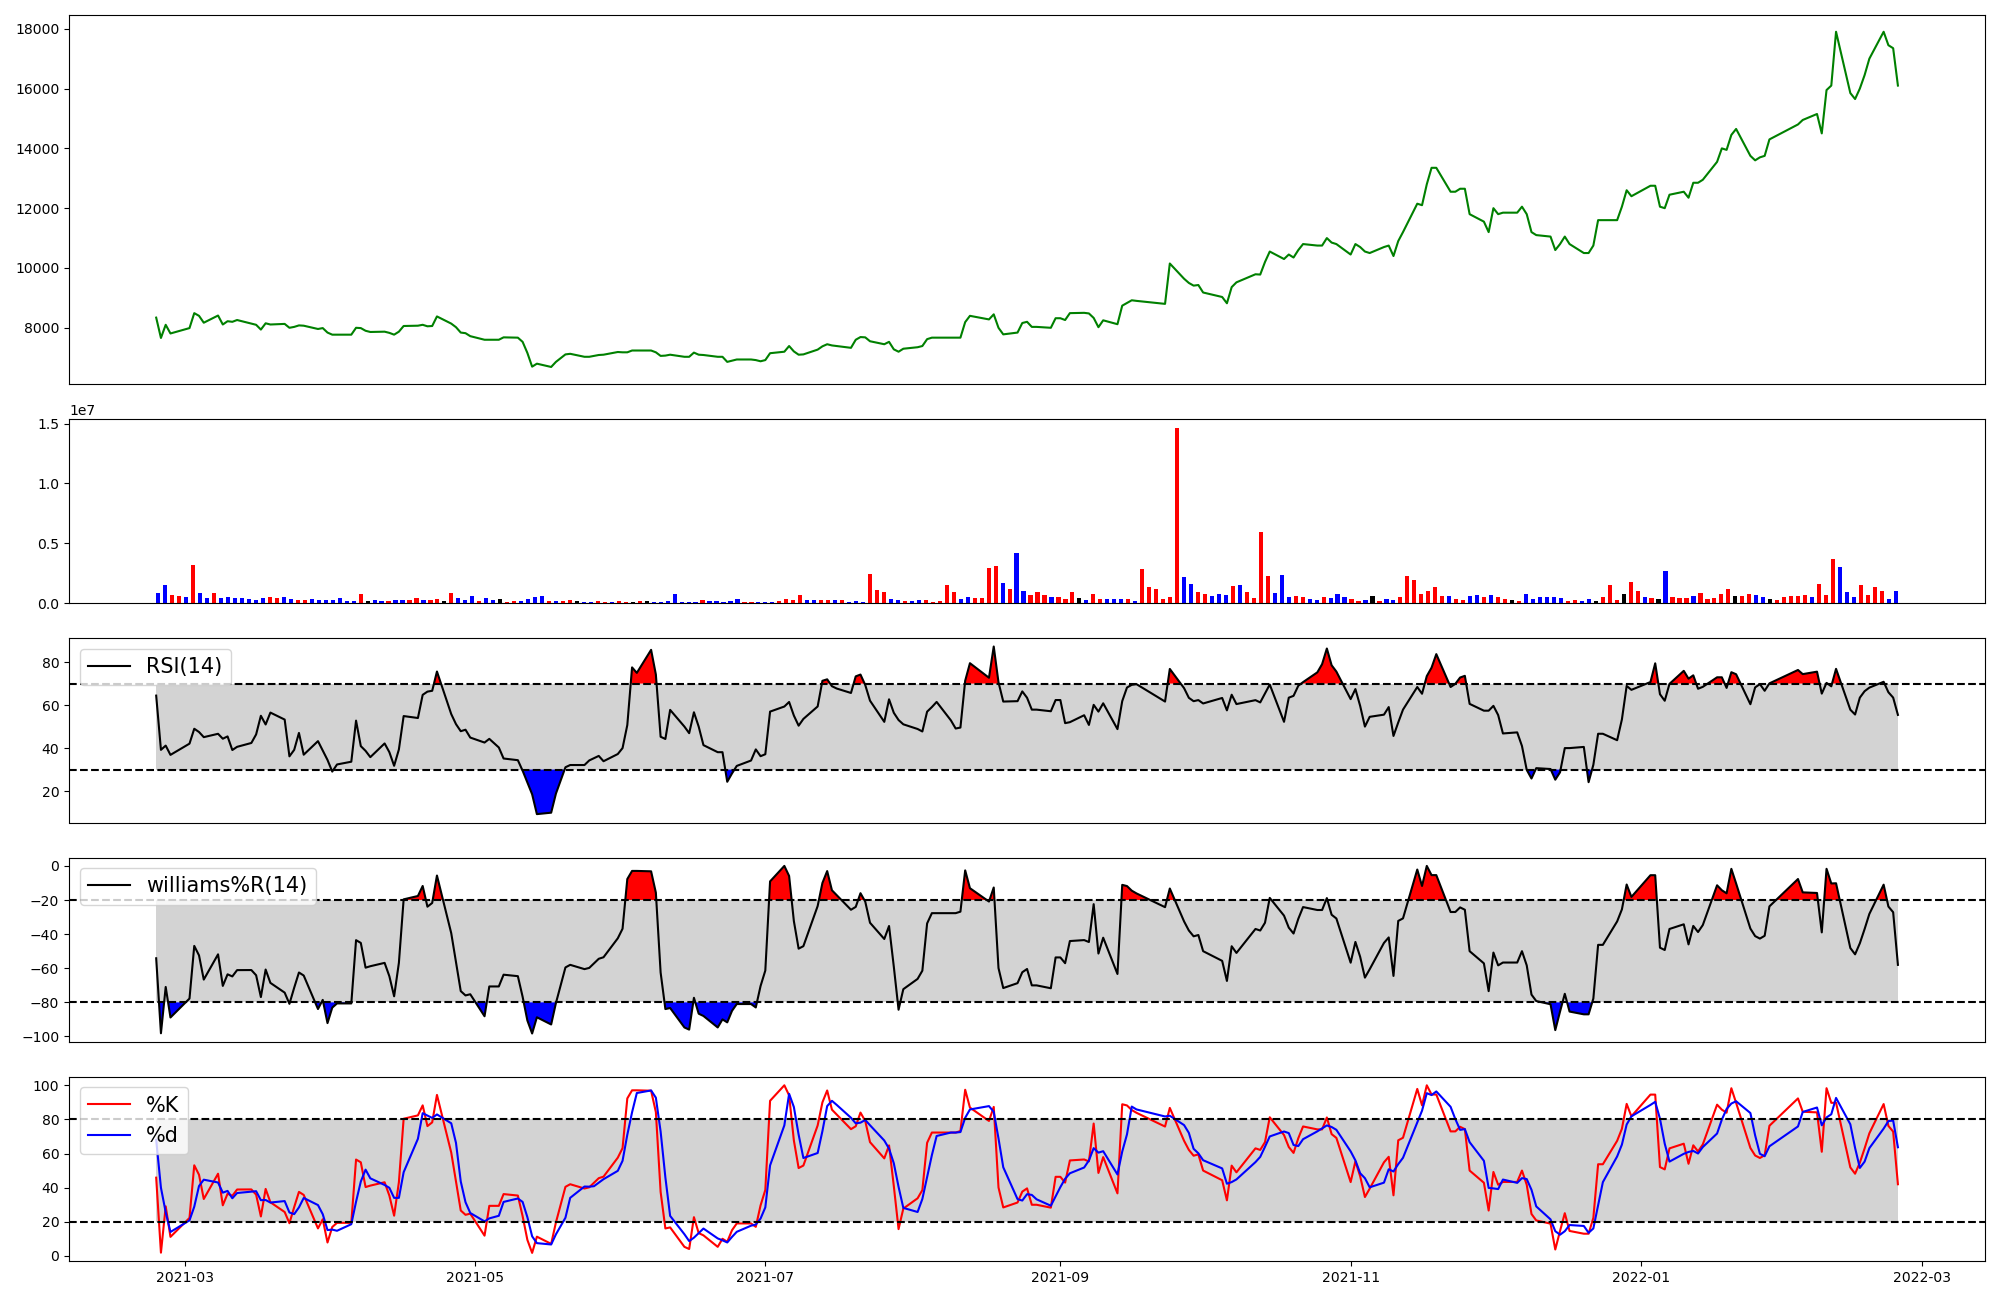
Task: Click the black RSI(14) legend line sample
Action: (x=110, y=666)
